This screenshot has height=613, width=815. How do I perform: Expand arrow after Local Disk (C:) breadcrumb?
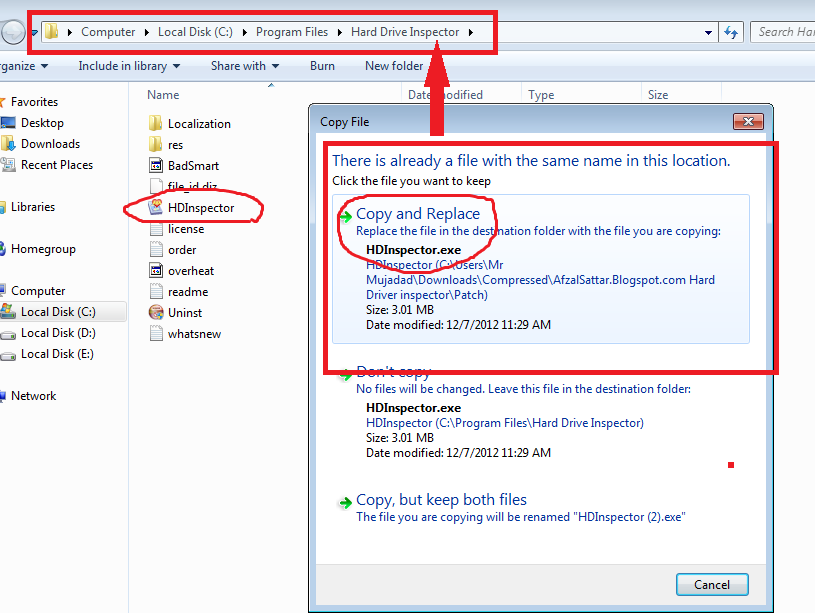pyautogui.click(x=244, y=32)
